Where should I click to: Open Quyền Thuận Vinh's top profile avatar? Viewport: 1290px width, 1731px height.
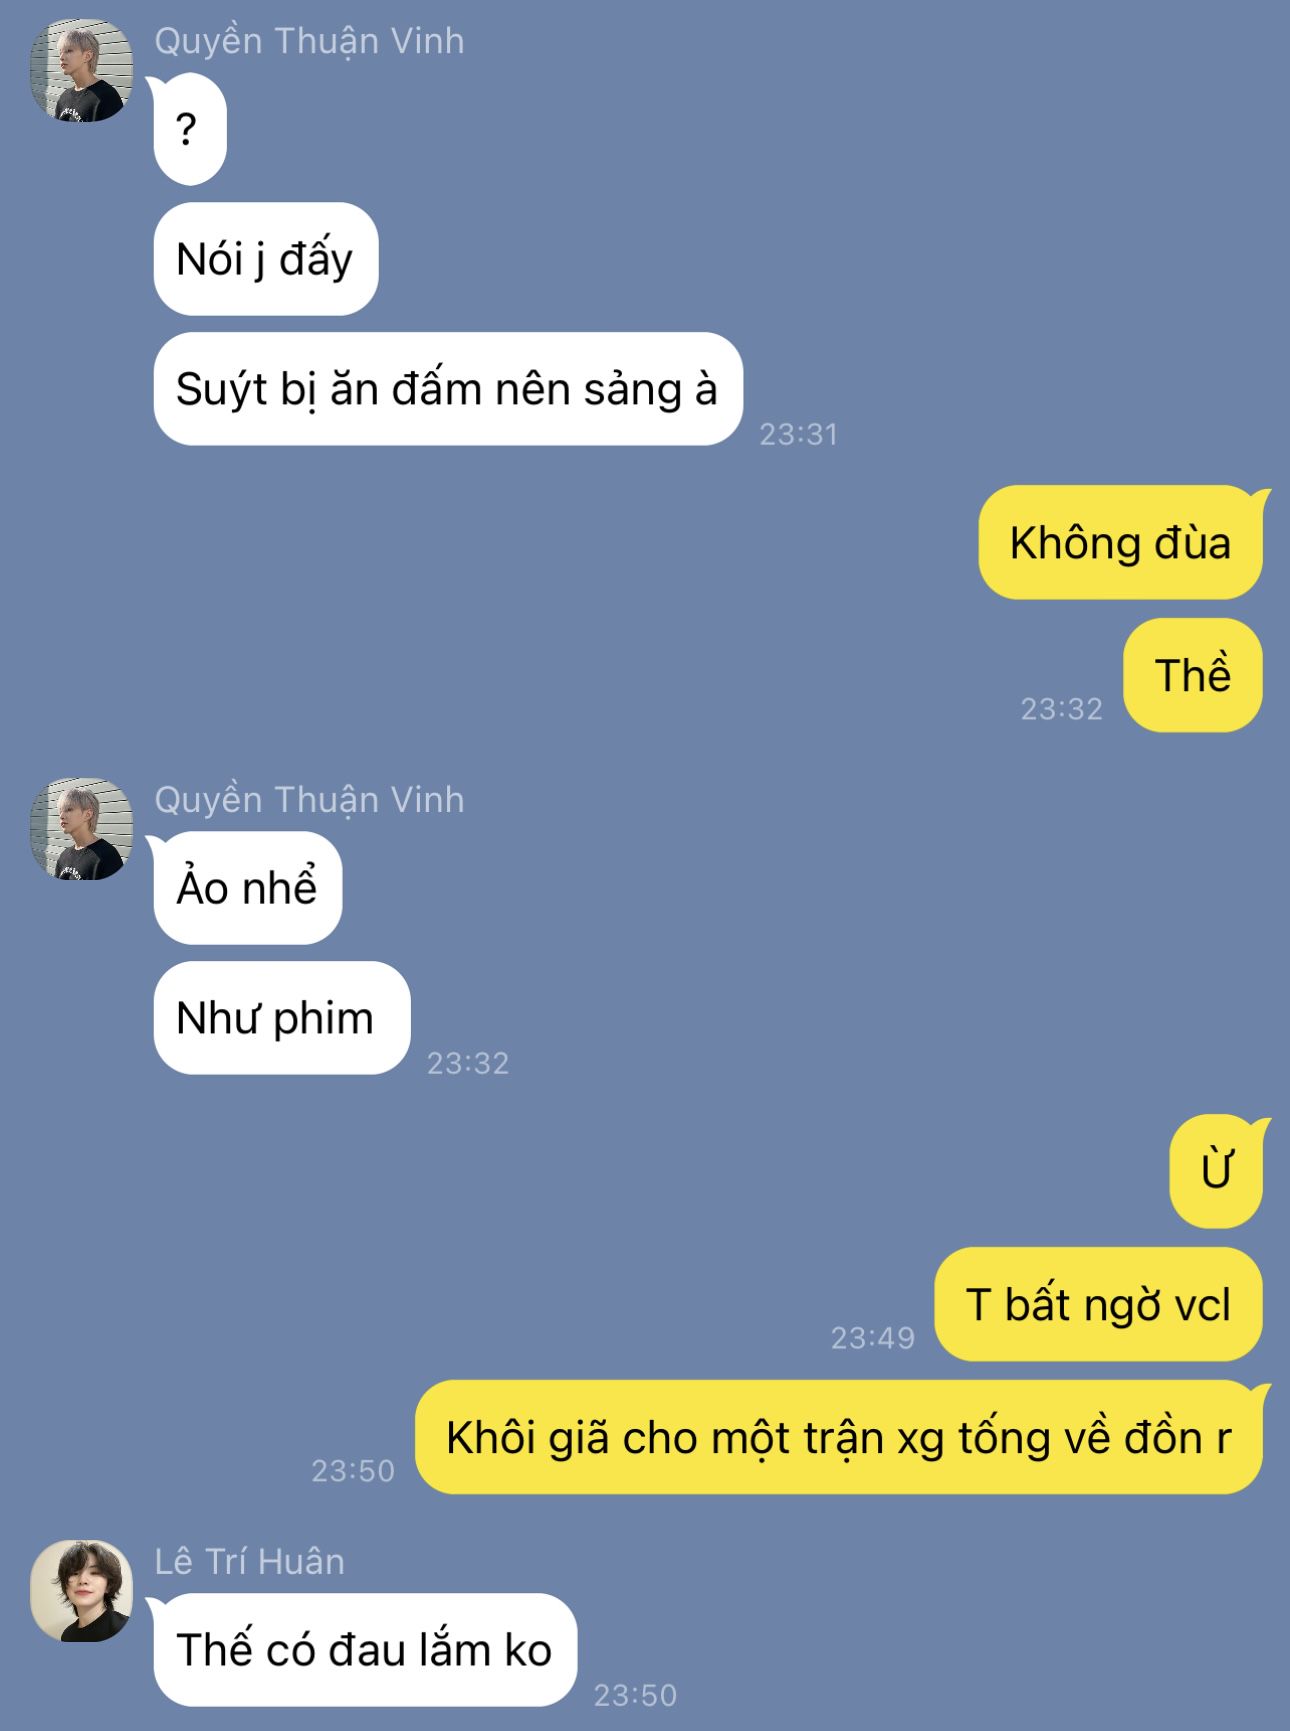point(81,70)
